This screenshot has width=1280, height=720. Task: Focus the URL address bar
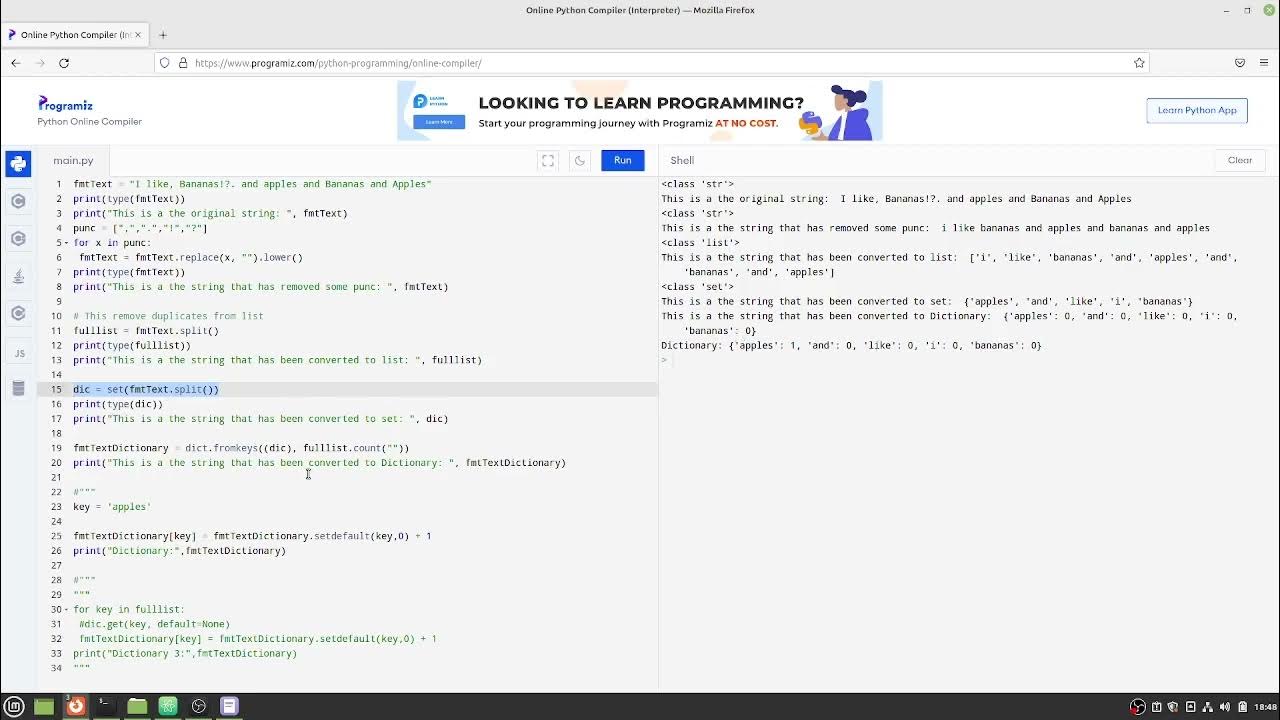coord(650,63)
